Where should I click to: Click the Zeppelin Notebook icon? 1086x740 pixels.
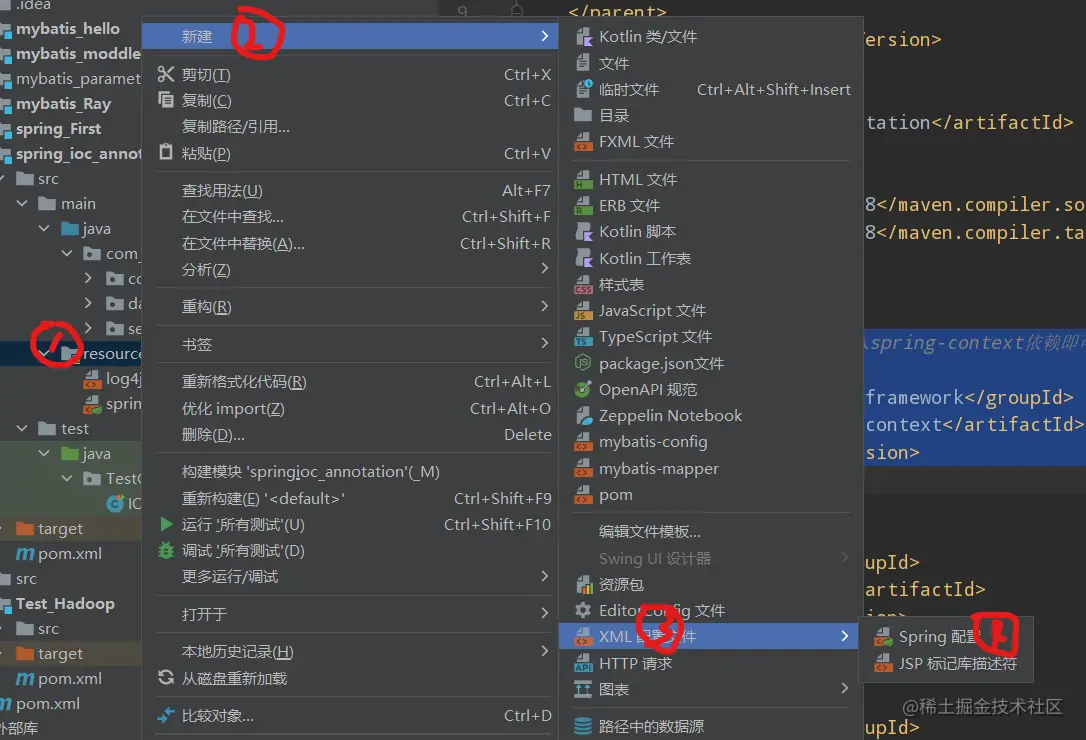[584, 416]
